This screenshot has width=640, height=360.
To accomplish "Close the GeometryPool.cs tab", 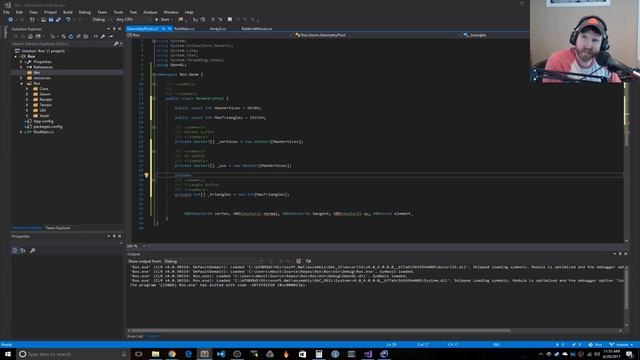I will click(x=170, y=29).
